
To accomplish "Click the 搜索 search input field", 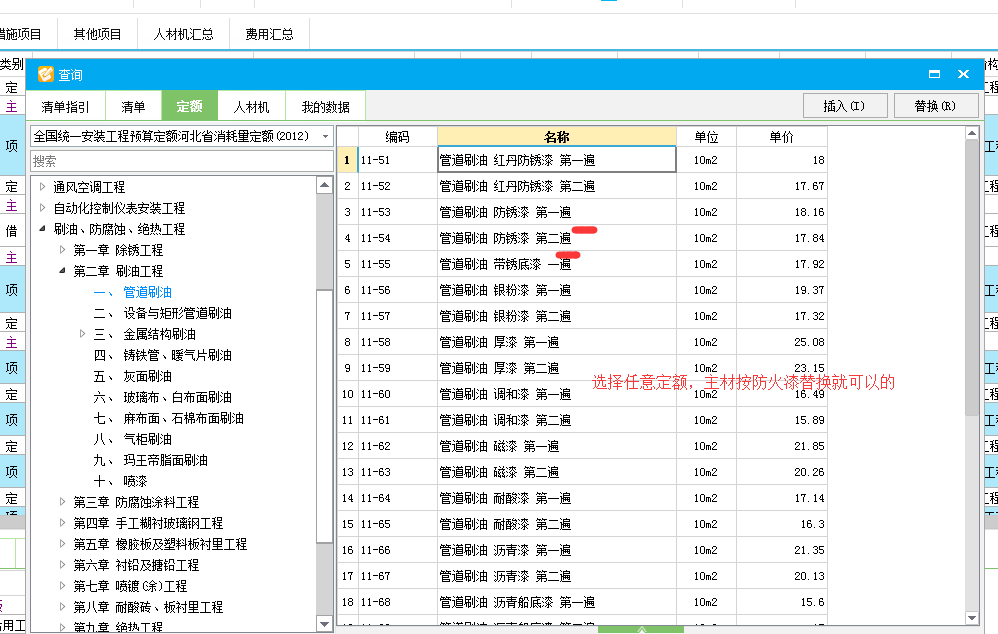I will click(182, 161).
